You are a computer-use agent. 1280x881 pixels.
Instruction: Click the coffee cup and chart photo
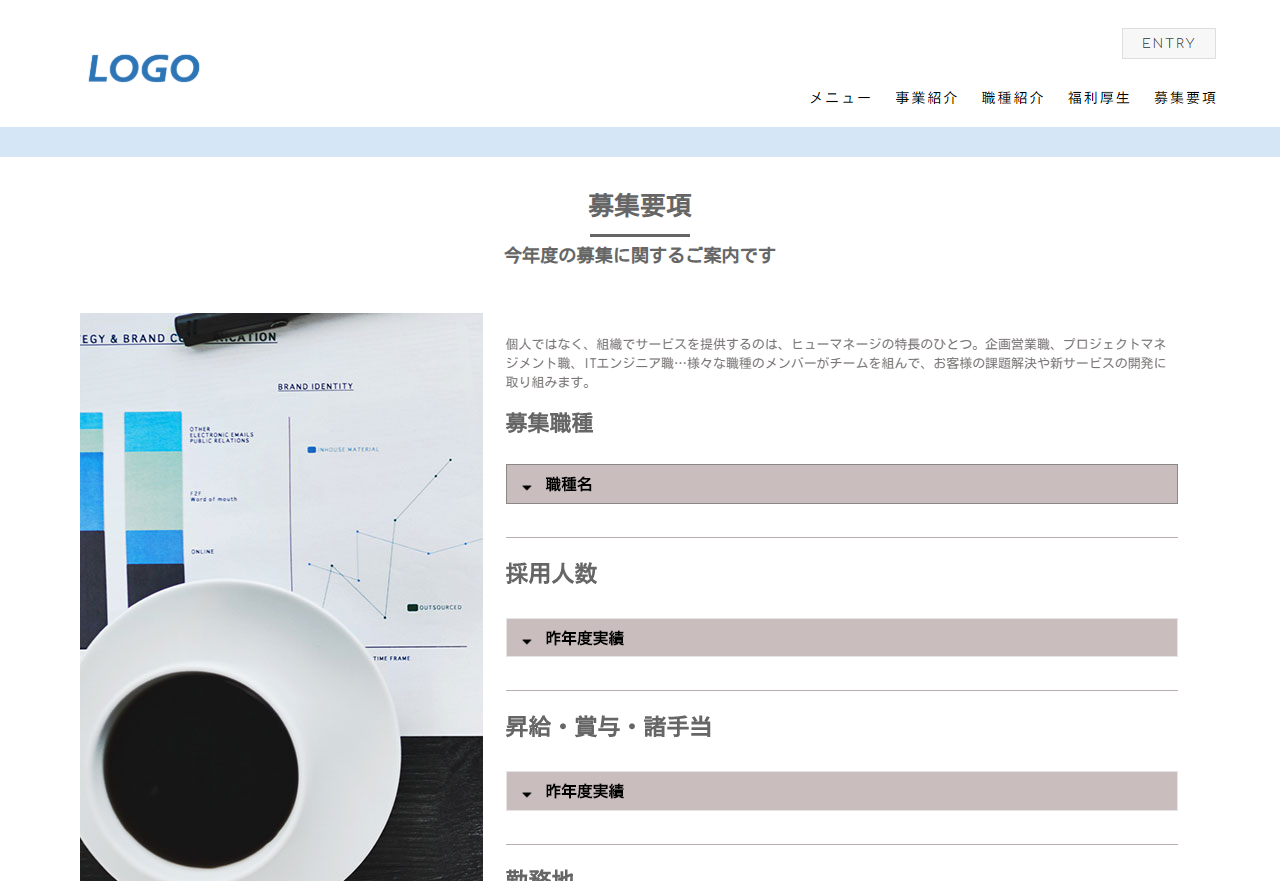[281, 597]
